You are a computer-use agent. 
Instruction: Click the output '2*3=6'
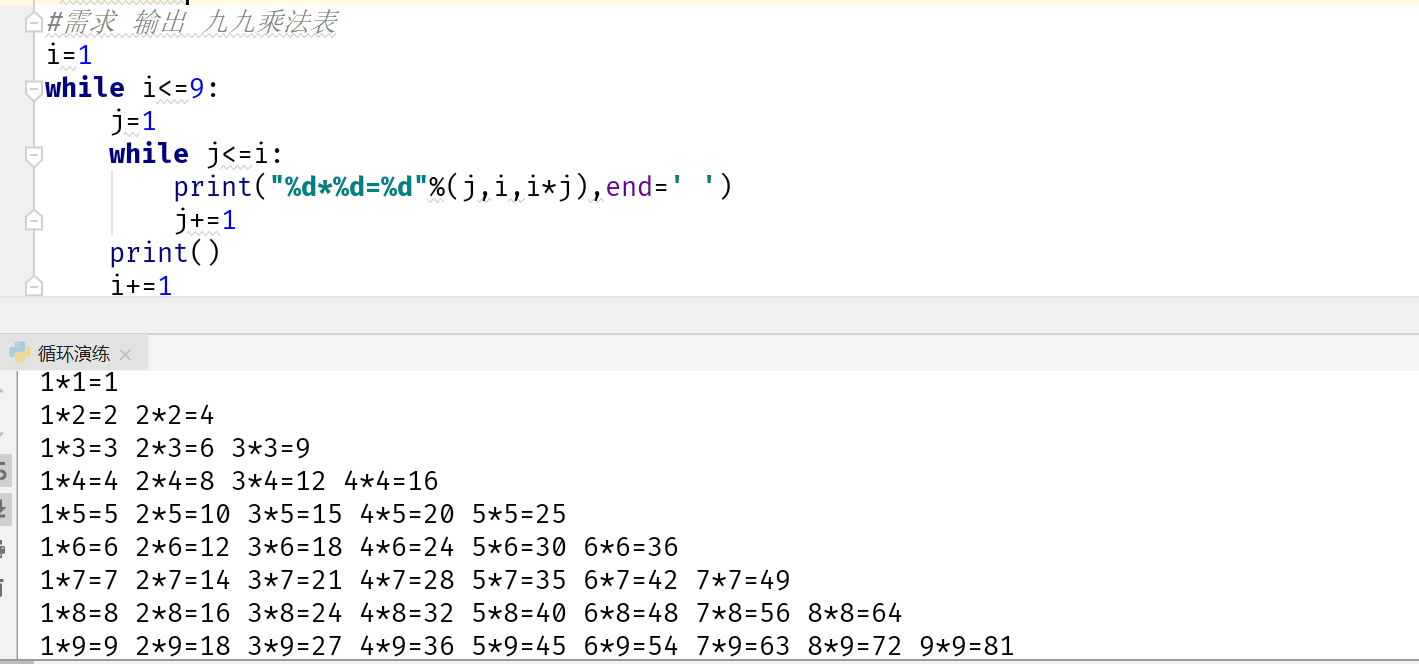pos(175,448)
